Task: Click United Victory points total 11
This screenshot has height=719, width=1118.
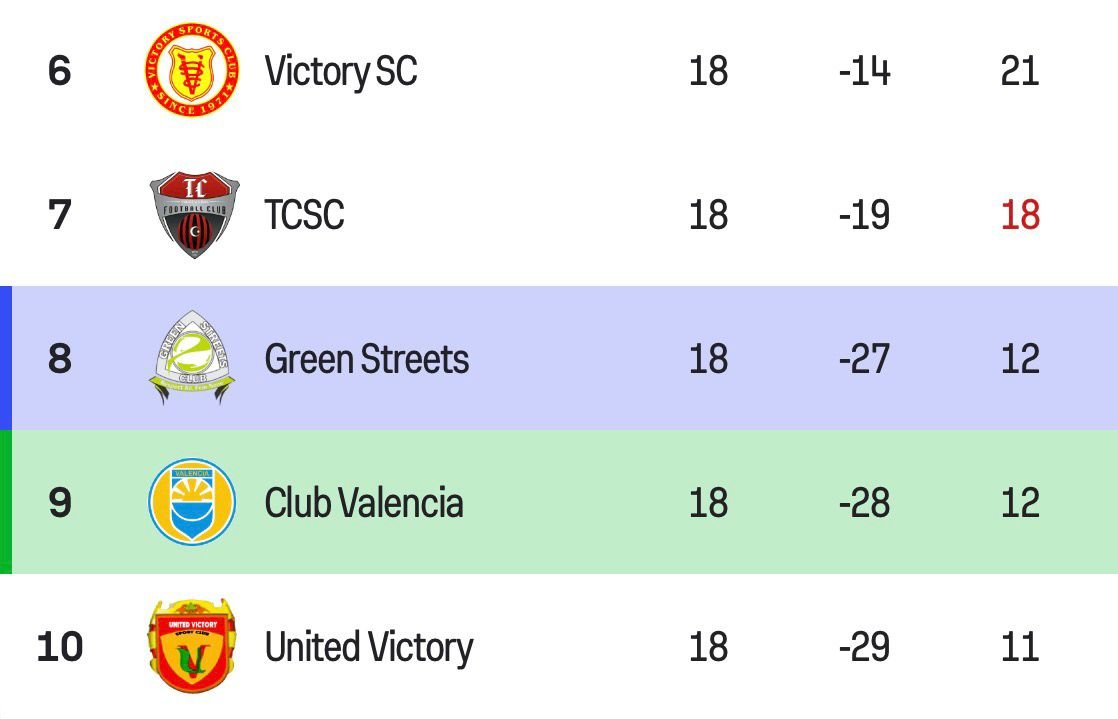Action: pos(1020,647)
